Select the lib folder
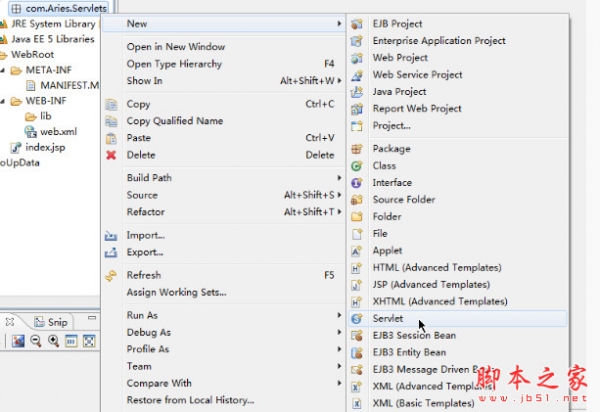This screenshot has width=600, height=412. tap(38, 116)
